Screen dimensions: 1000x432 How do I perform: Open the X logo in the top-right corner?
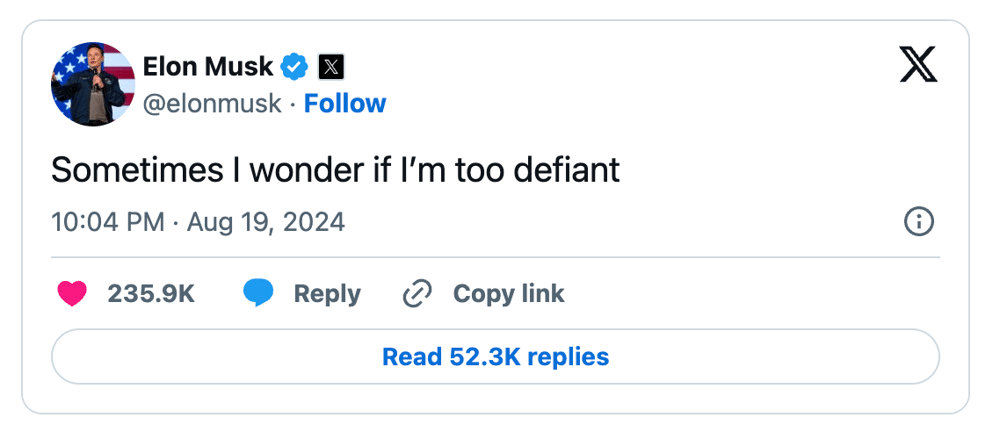pos(919,65)
